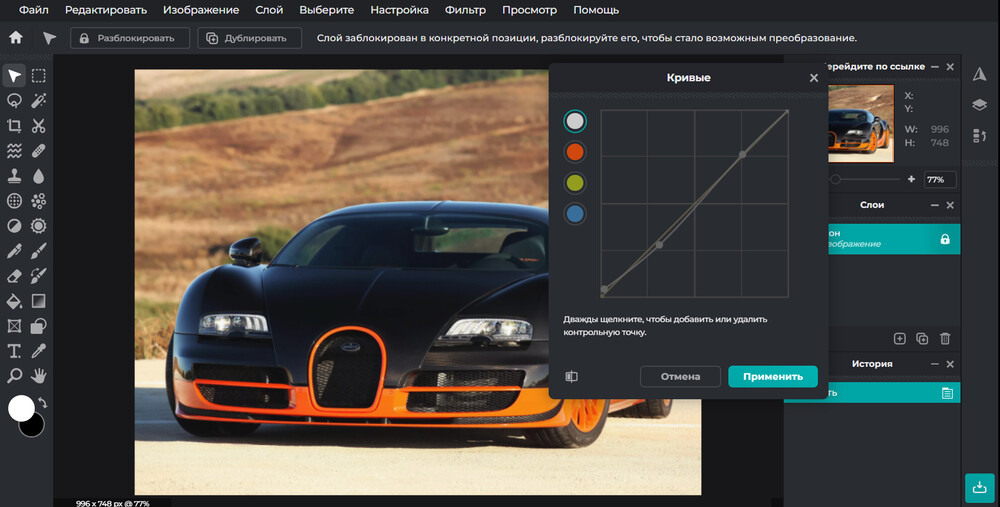The width and height of the screenshot is (1000, 507).
Task: Toggle before/after compare in Curves dialog
Action: pos(571,377)
